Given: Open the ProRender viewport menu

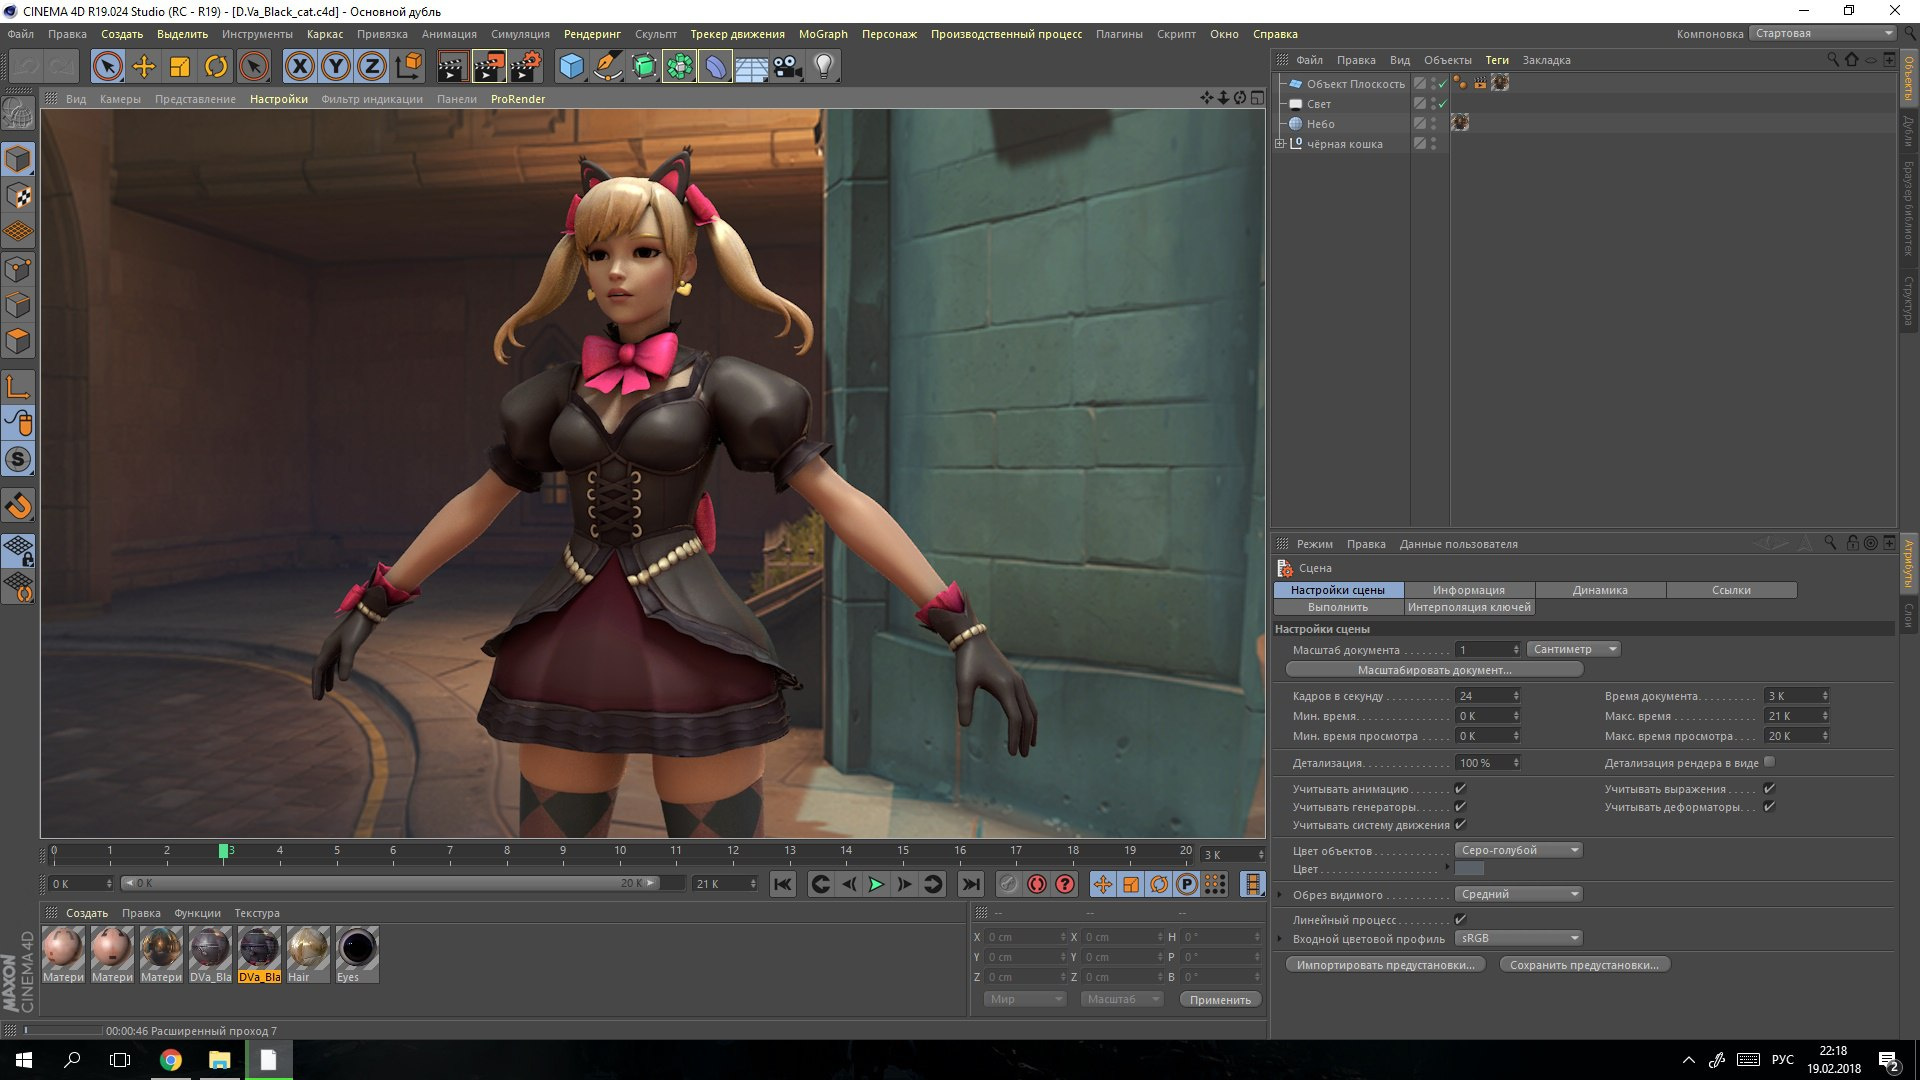Looking at the screenshot, I should coord(518,99).
